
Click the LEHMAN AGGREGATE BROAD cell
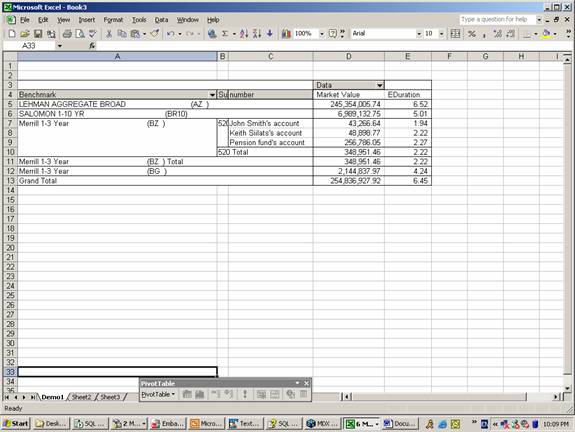click(x=117, y=104)
